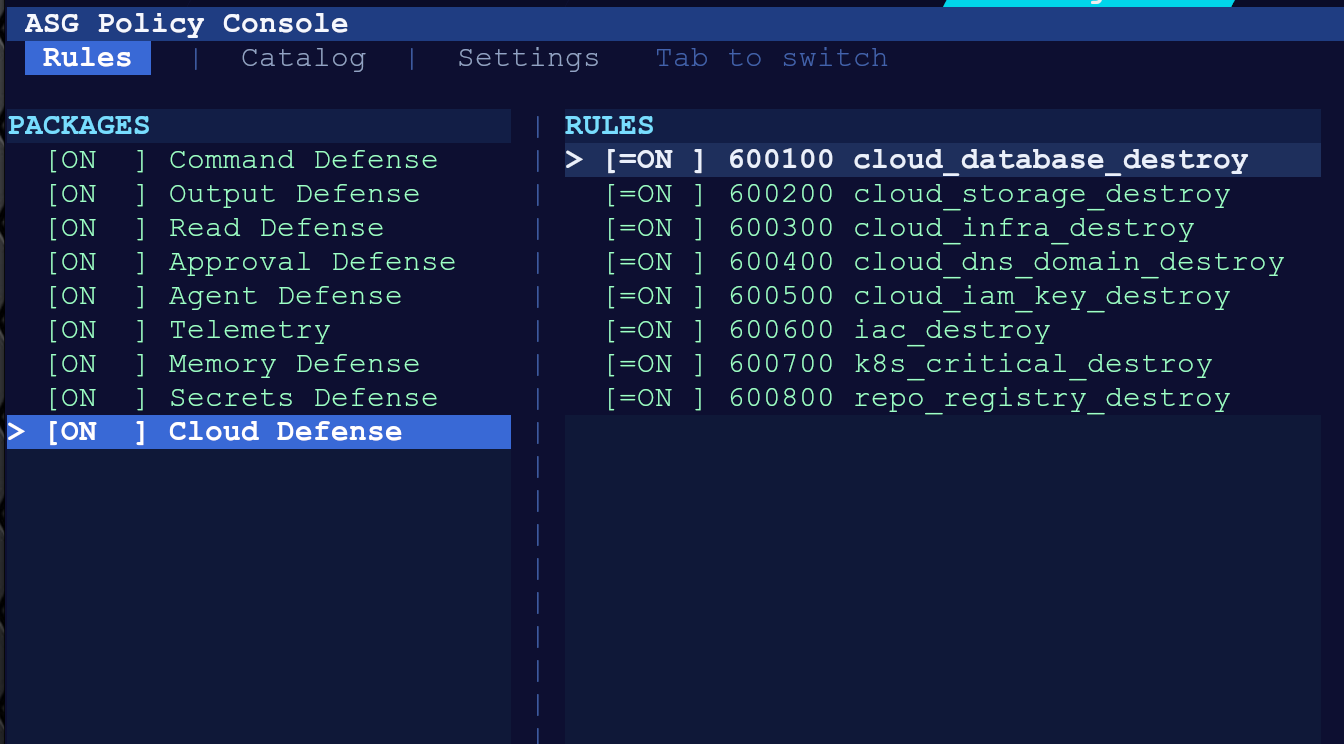
Task: Toggle [=ON] for rule 600600 iac_destroy
Action: [655, 330]
